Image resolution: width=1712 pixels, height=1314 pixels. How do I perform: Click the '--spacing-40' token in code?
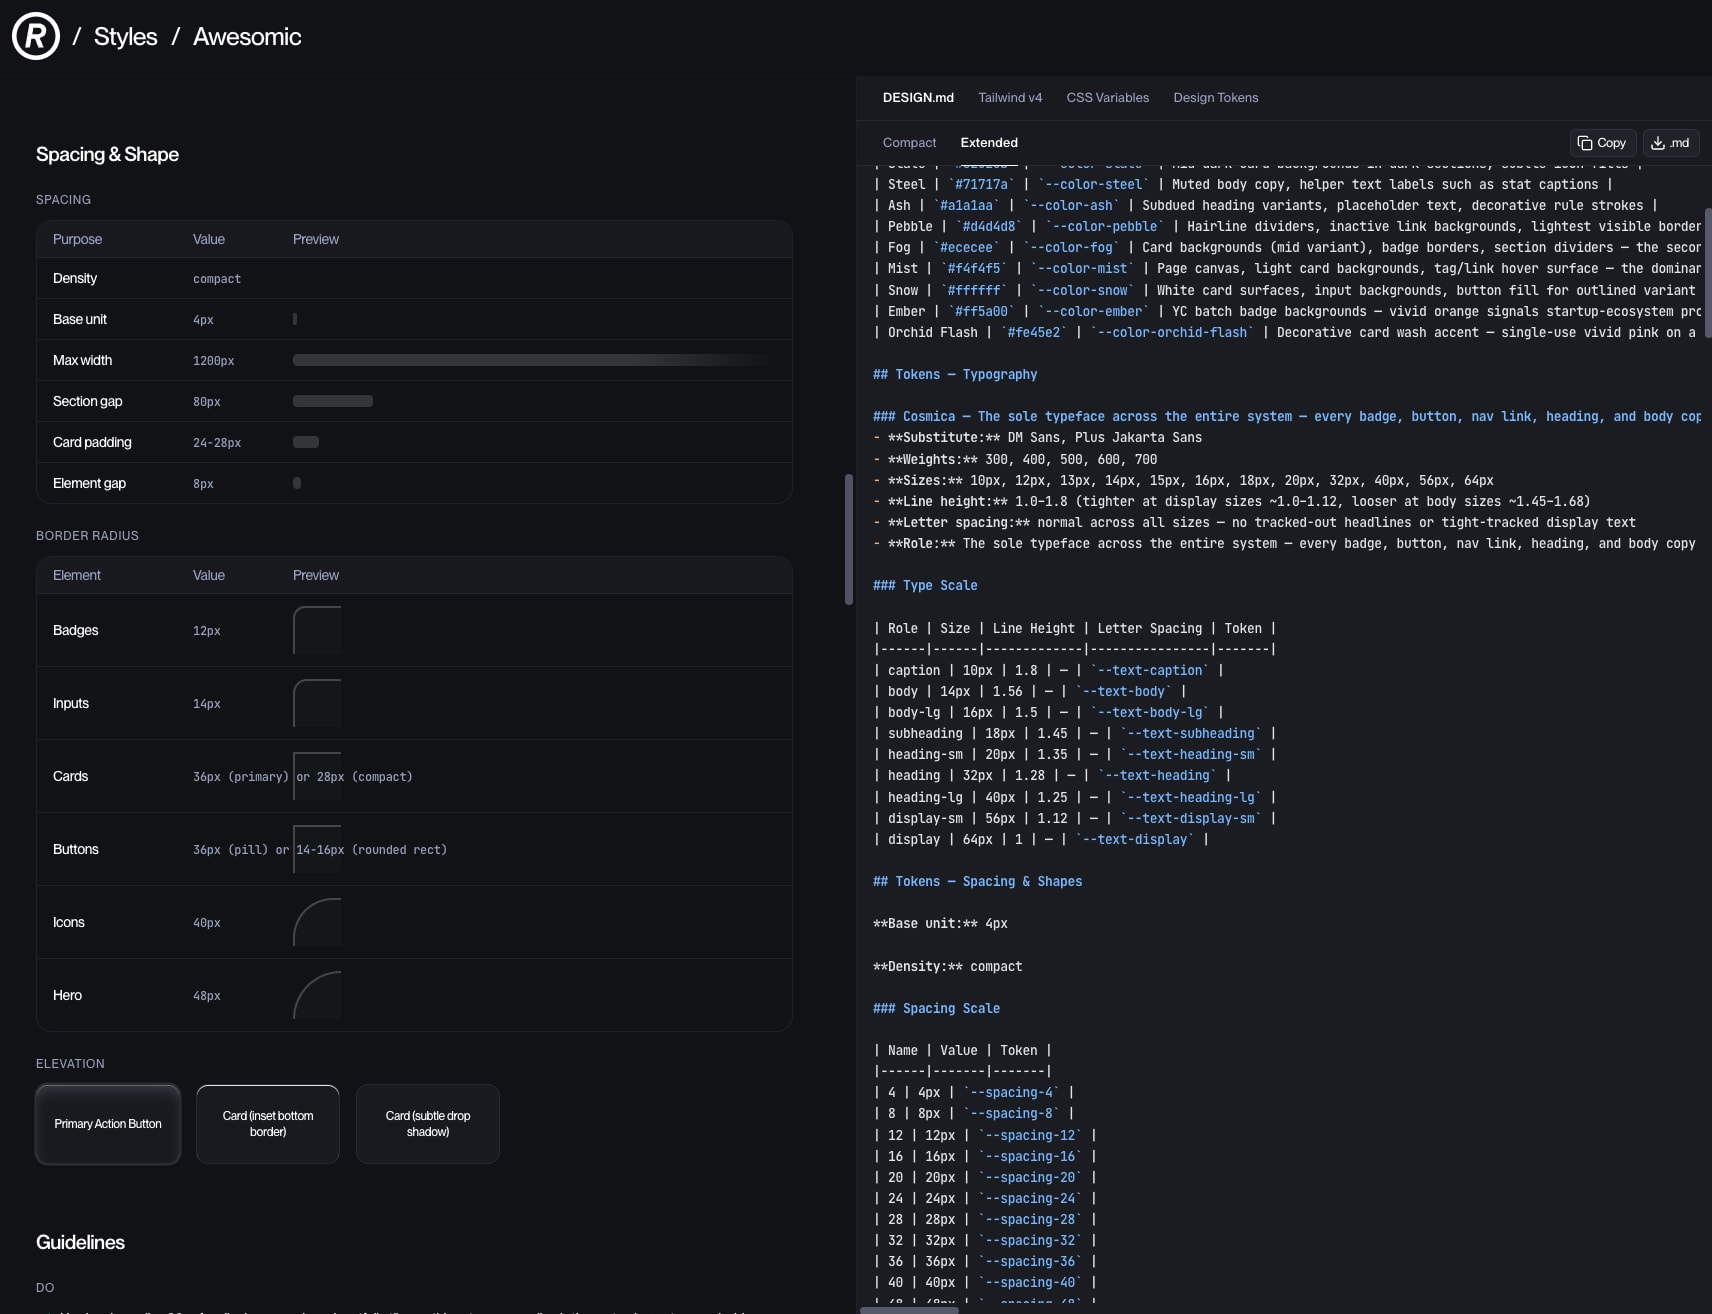tap(1030, 1283)
